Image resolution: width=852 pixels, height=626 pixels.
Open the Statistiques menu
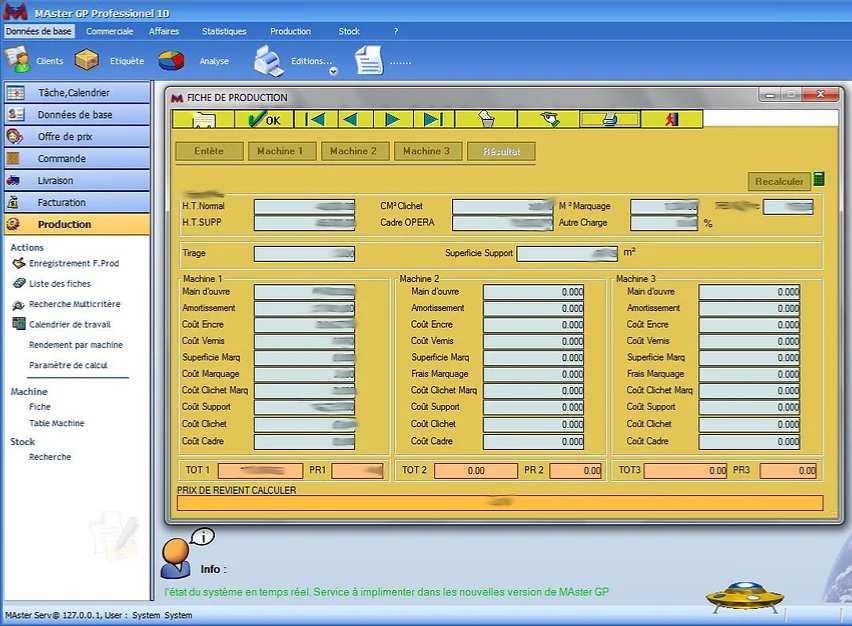coord(224,31)
